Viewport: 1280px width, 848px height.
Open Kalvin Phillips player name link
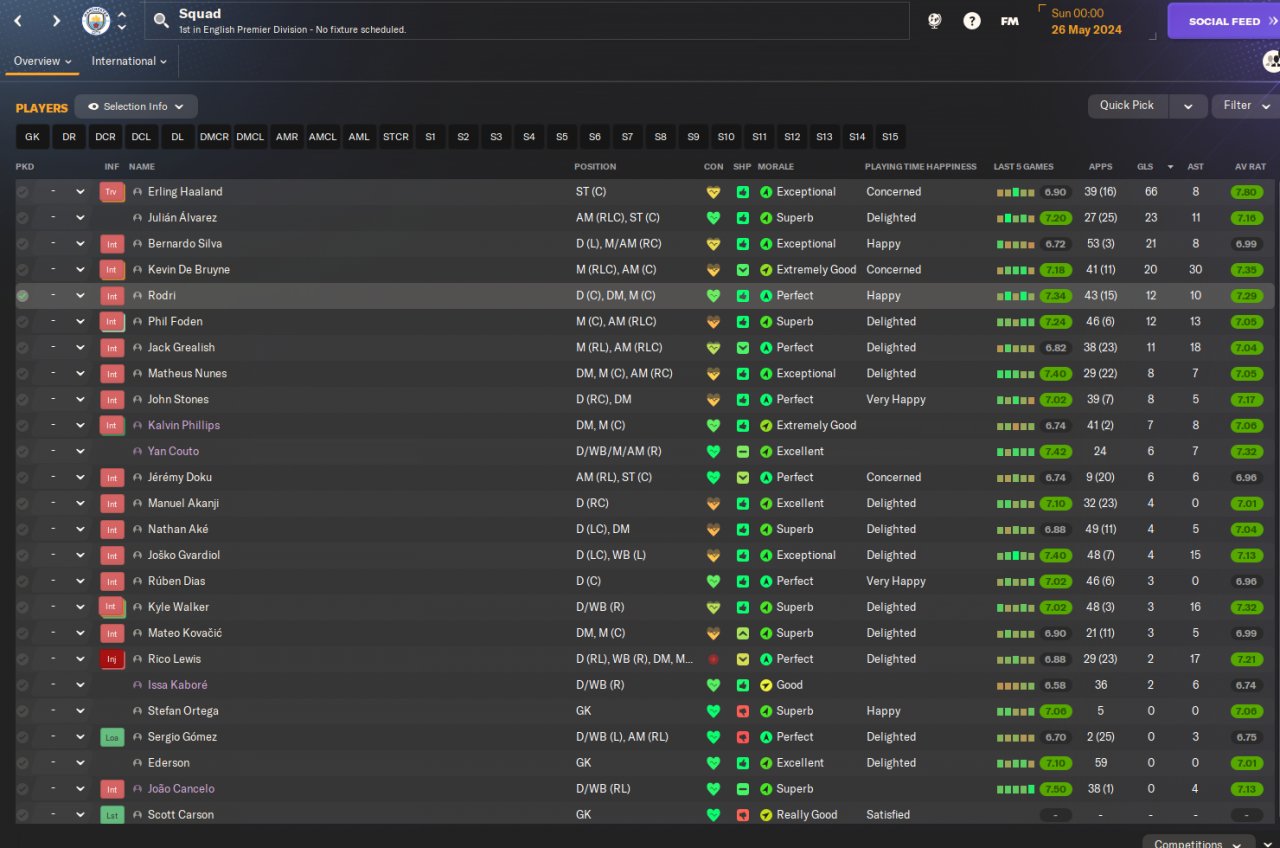pyautogui.click(x=184, y=426)
